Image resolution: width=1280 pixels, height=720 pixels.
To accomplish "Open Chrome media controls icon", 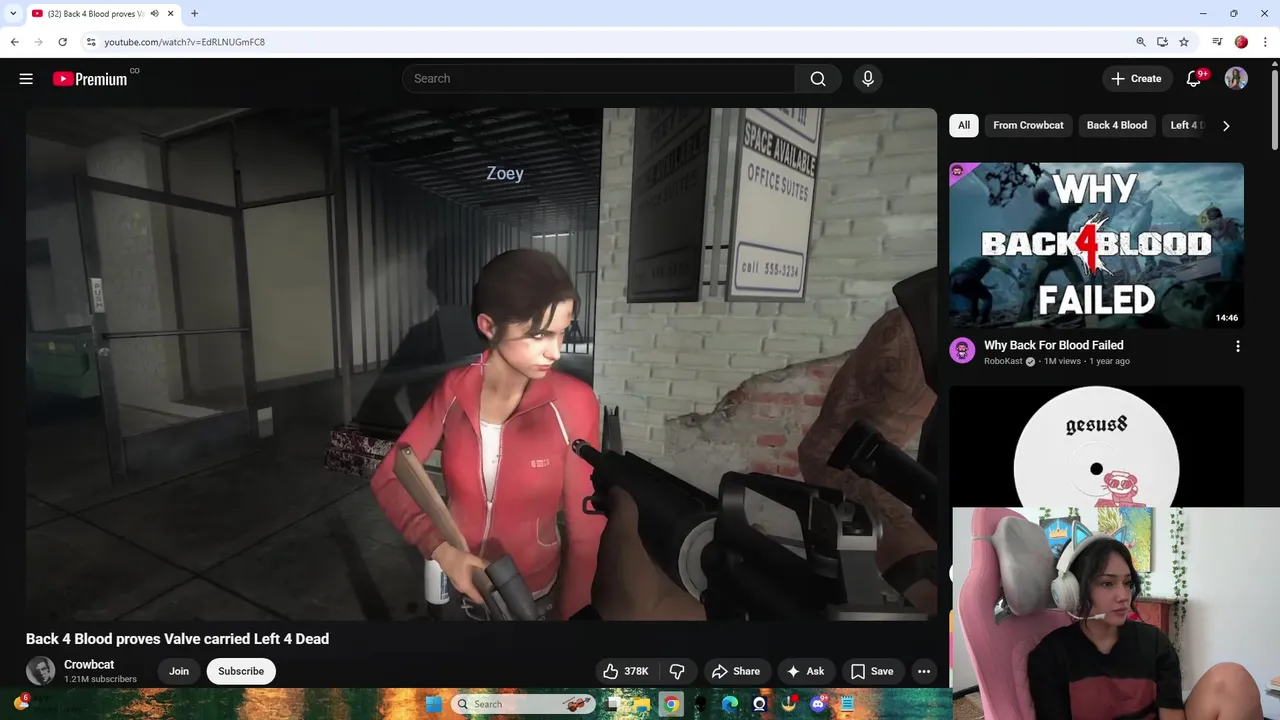I will click(1217, 42).
